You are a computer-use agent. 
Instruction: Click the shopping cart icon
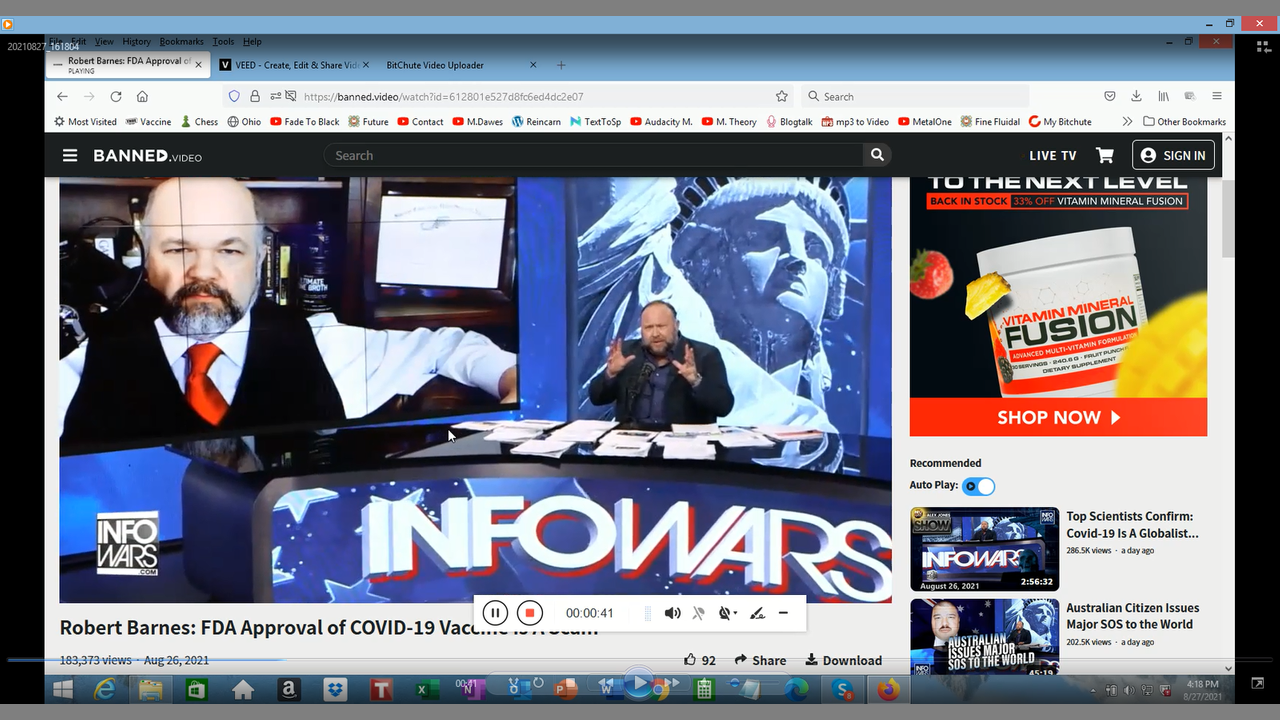click(x=1105, y=155)
